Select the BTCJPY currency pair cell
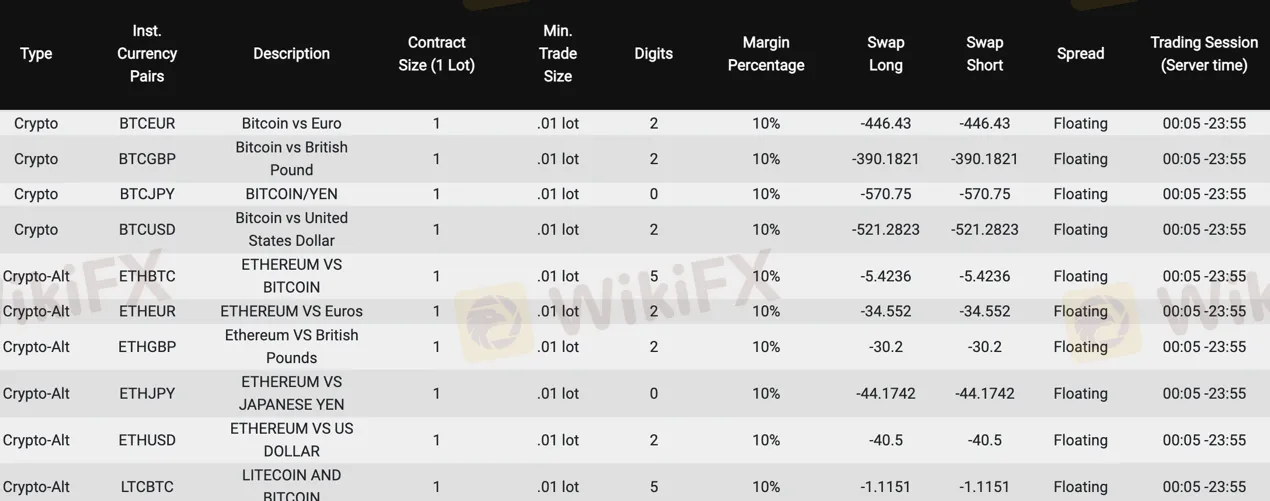1270x501 pixels. pos(147,194)
